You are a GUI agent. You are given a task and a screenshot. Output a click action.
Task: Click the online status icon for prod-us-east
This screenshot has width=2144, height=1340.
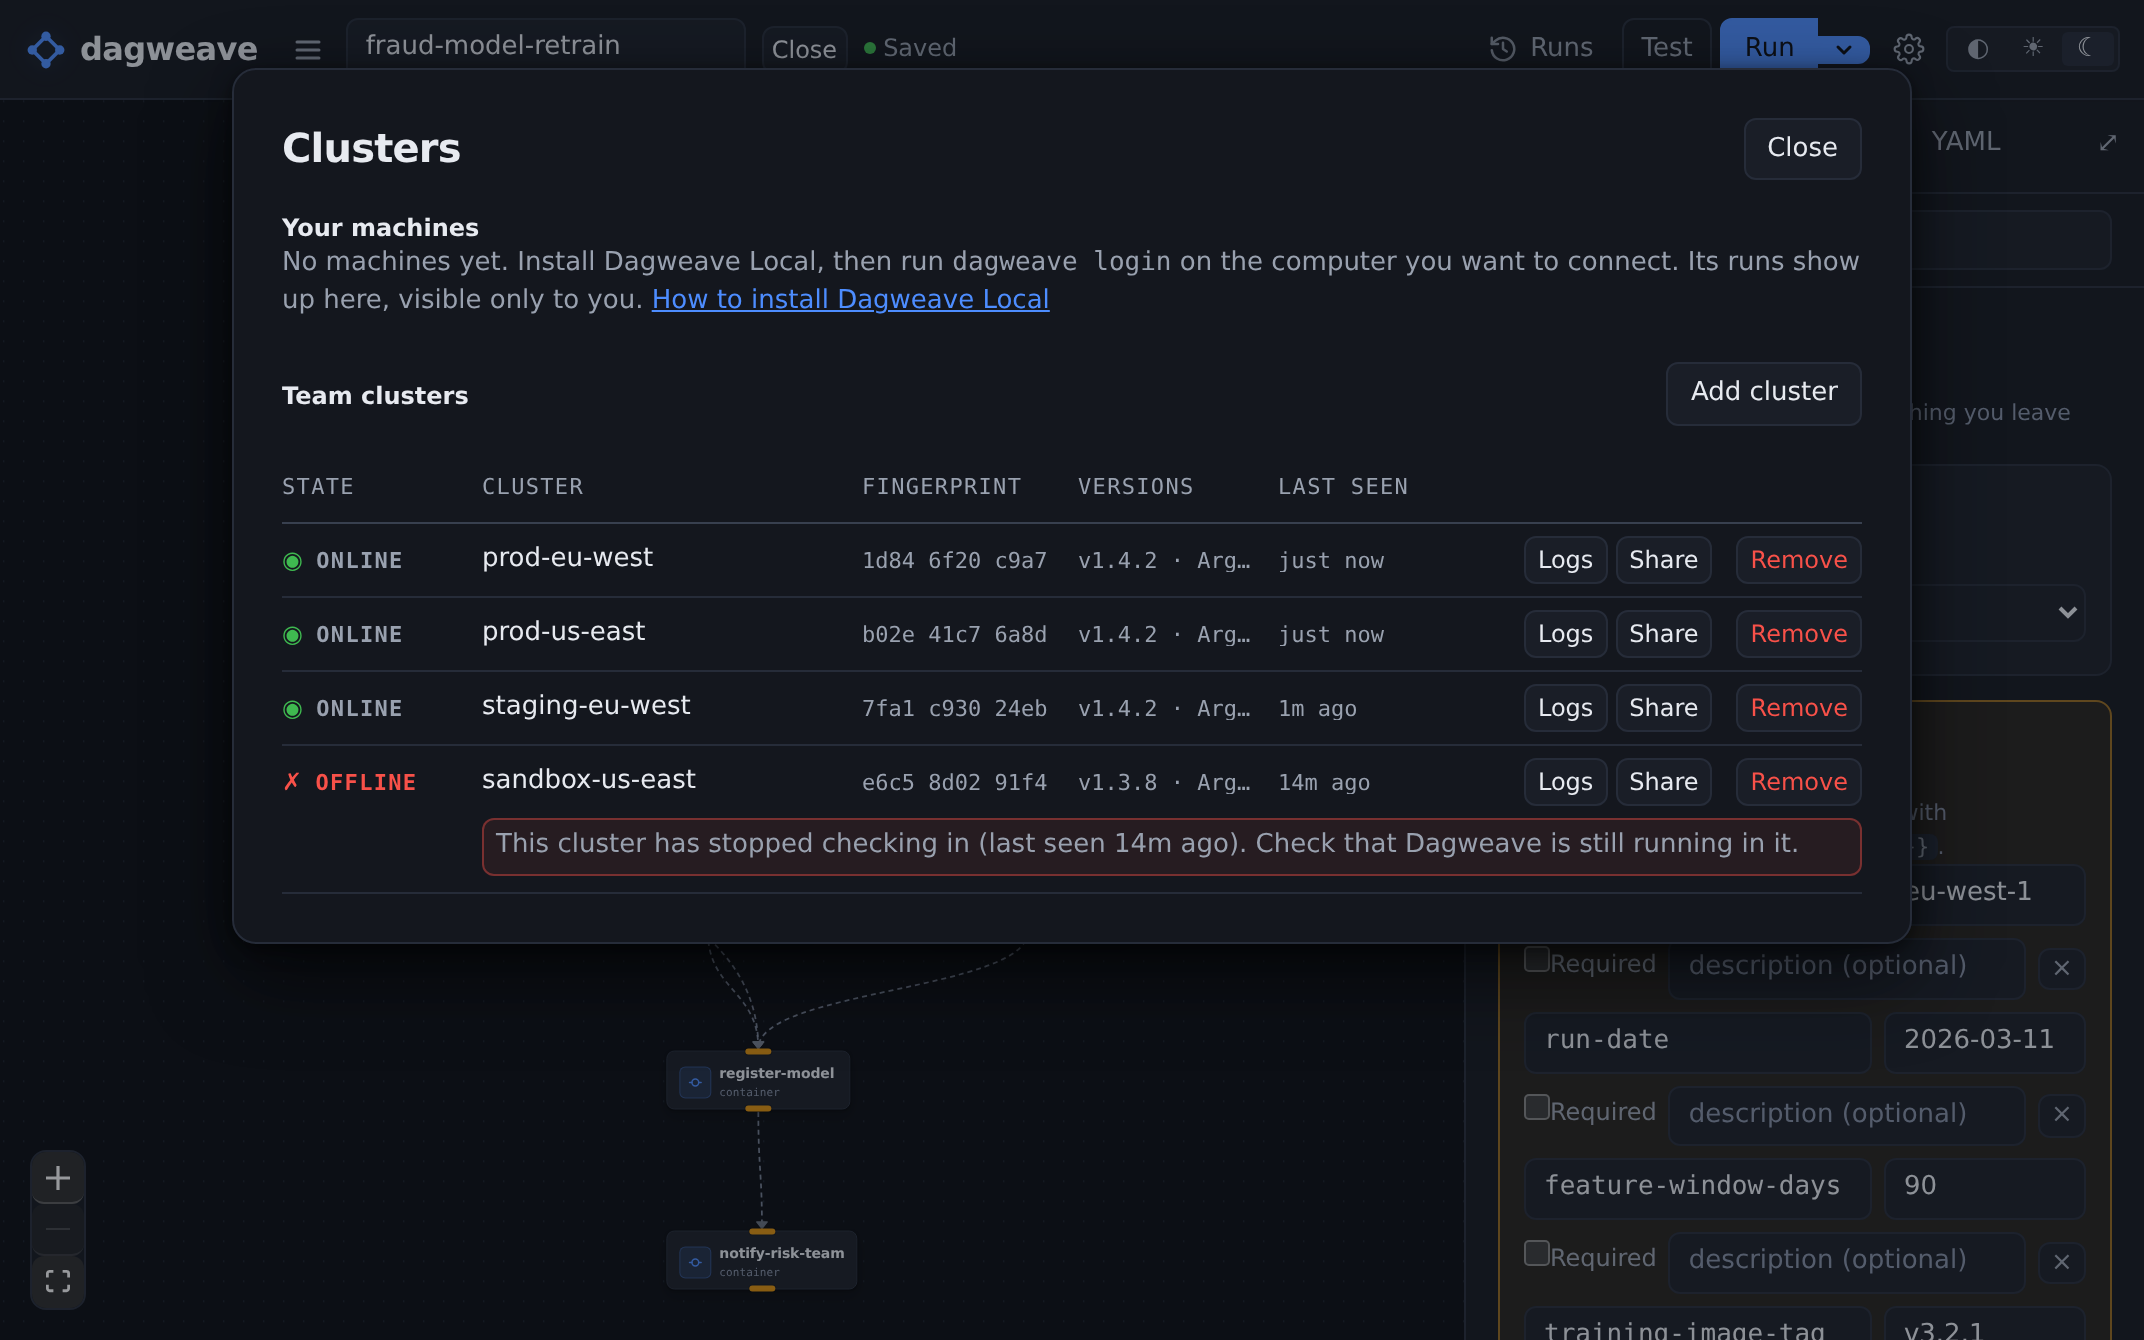click(292, 635)
